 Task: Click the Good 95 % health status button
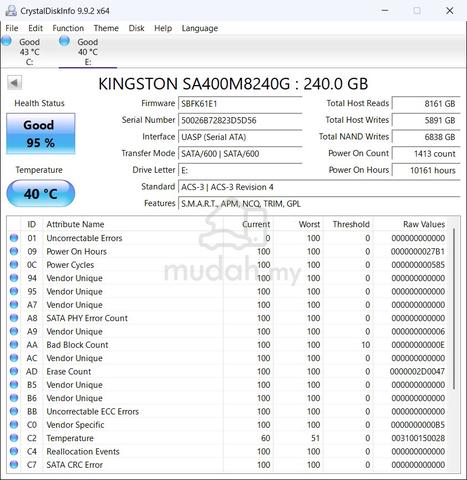(x=41, y=134)
